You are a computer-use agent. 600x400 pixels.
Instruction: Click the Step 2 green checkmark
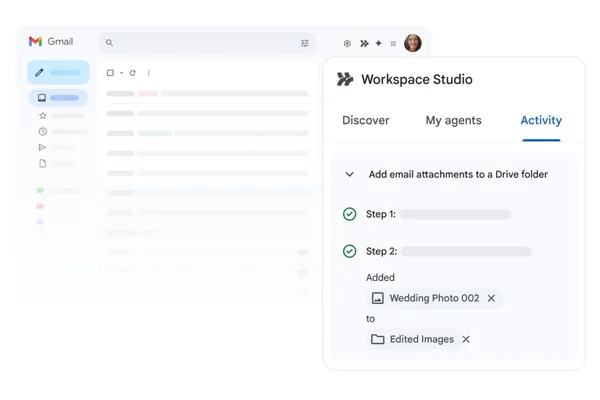tap(349, 251)
